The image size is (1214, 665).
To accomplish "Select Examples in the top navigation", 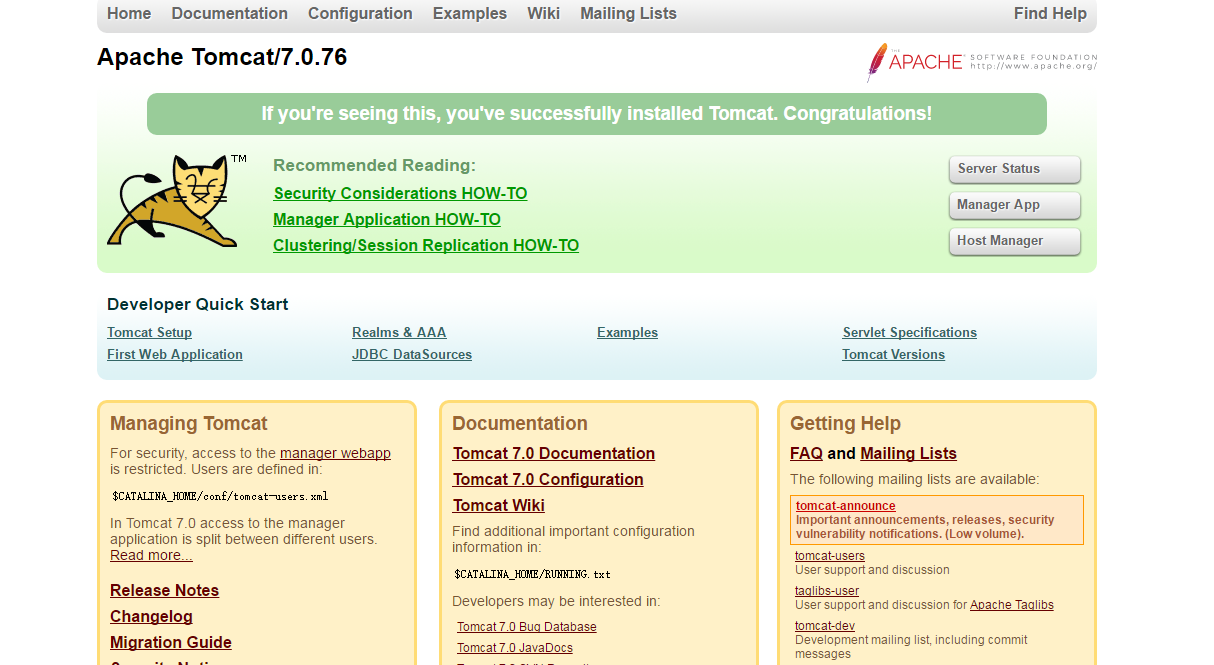I will tap(470, 14).
